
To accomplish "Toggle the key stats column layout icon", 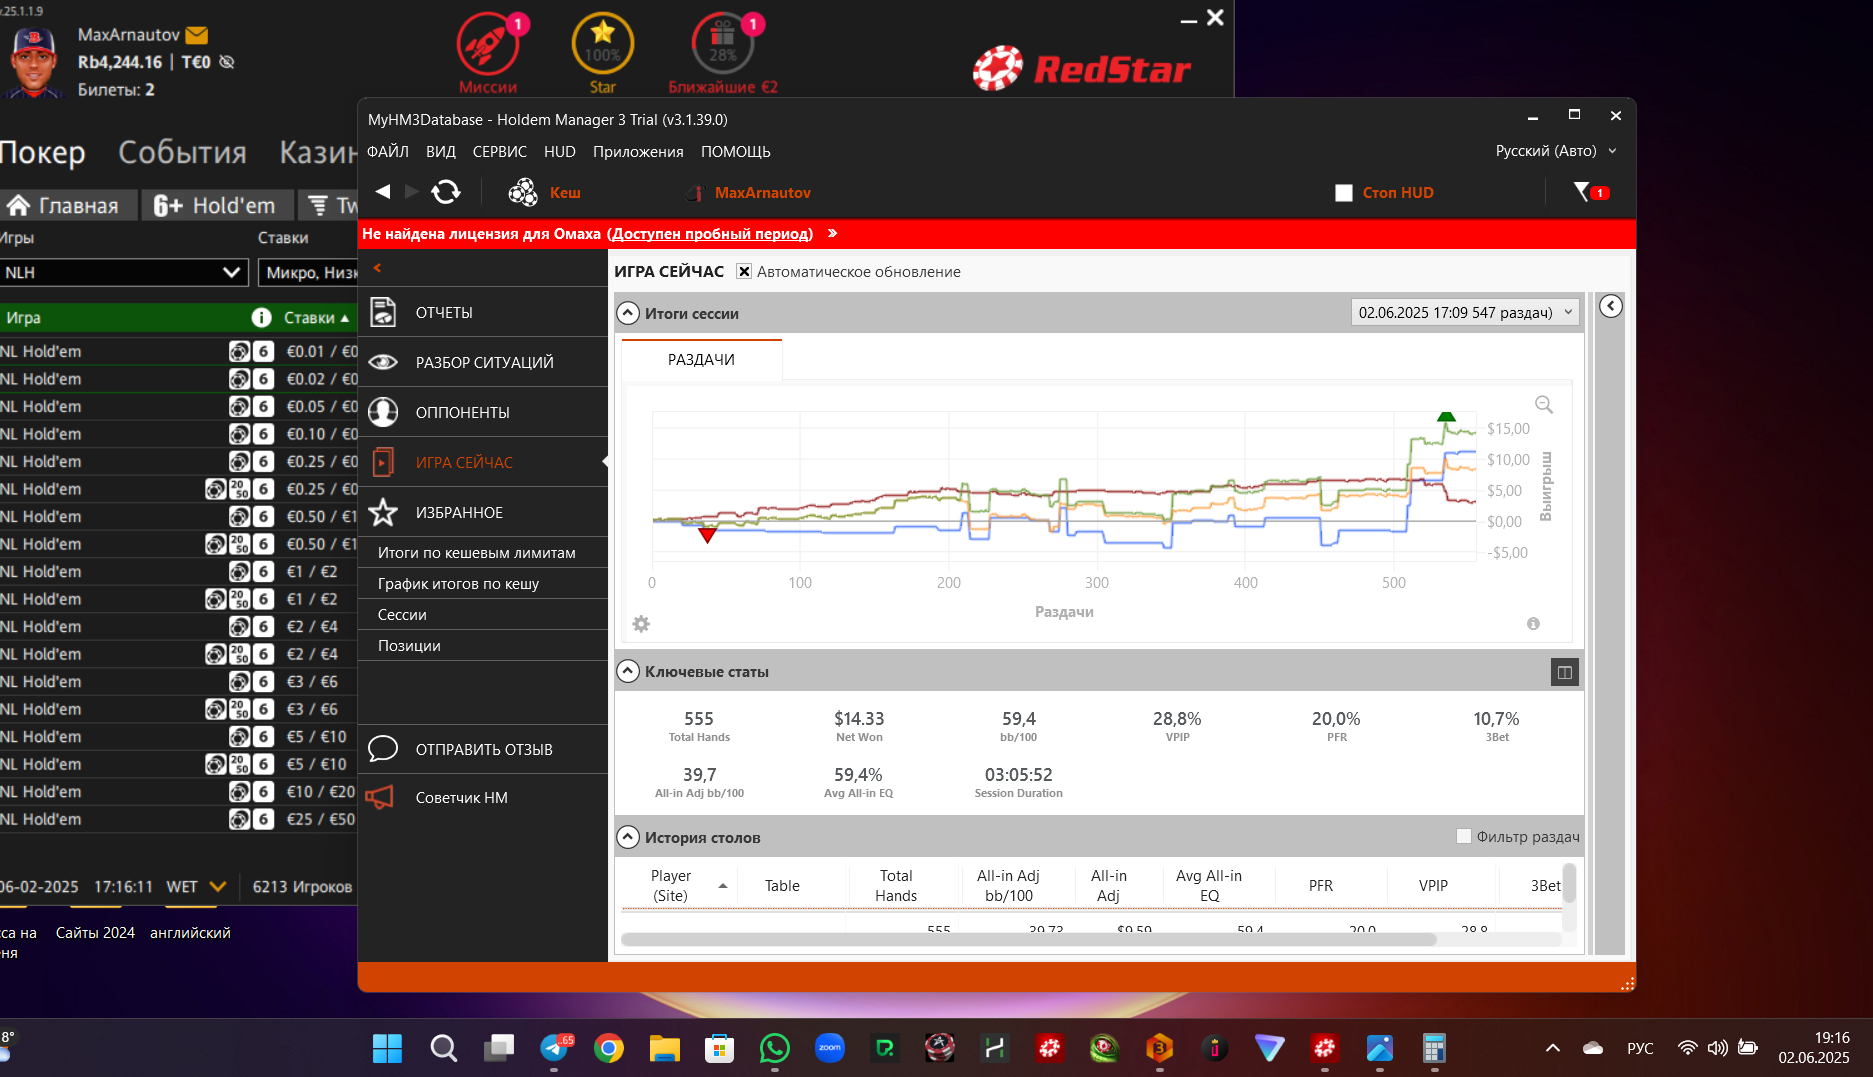I will (x=1565, y=672).
